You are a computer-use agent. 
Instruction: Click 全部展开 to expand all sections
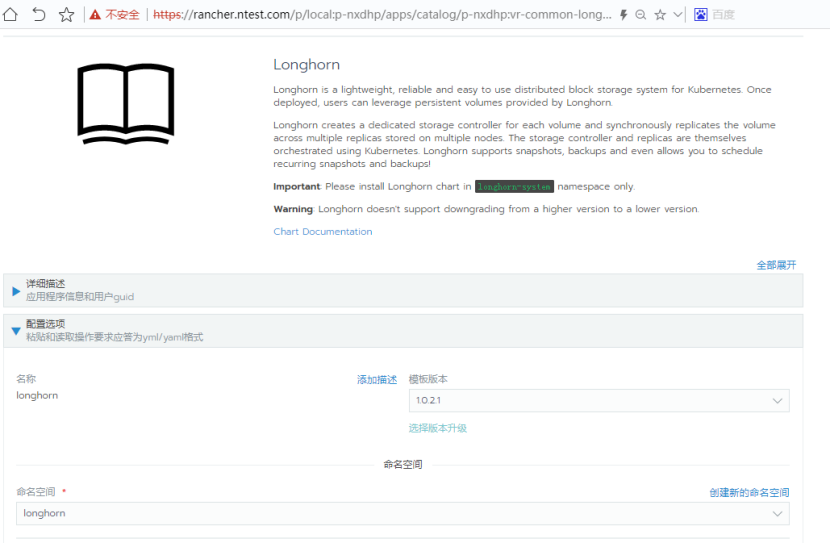[x=776, y=265]
